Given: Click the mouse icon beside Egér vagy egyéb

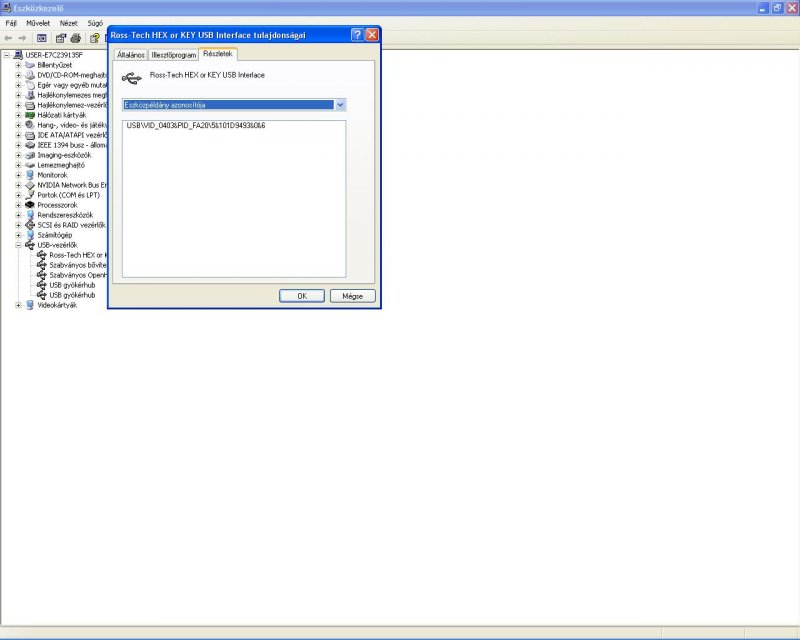Looking at the screenshot, I should click(x=30, y=85).
